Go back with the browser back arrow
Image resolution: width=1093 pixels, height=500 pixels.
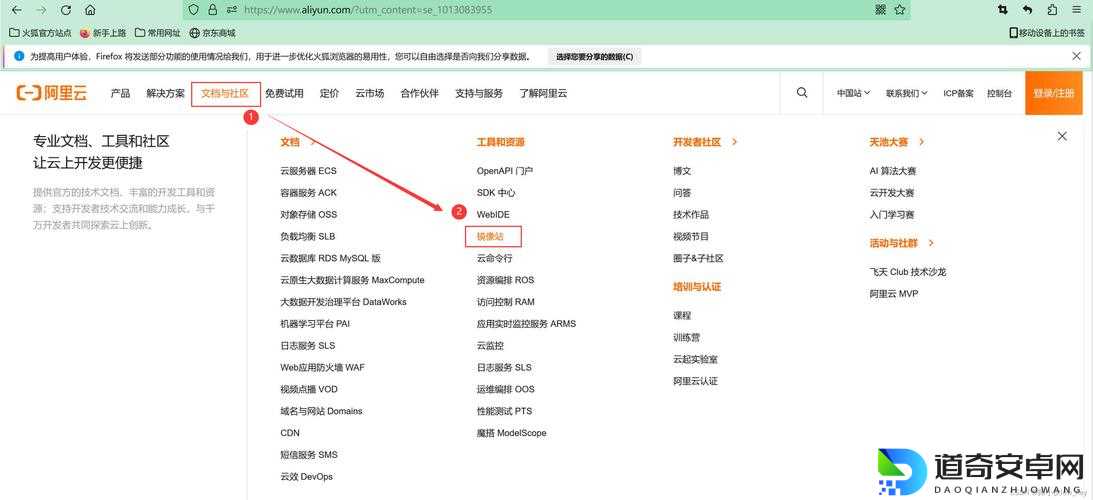[x=17, y=10]
